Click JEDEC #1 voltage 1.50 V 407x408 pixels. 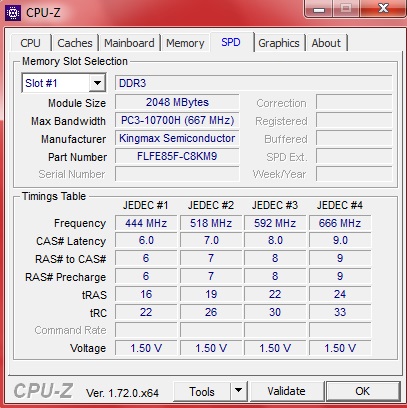pyautogui.click(x=146, y=348)
